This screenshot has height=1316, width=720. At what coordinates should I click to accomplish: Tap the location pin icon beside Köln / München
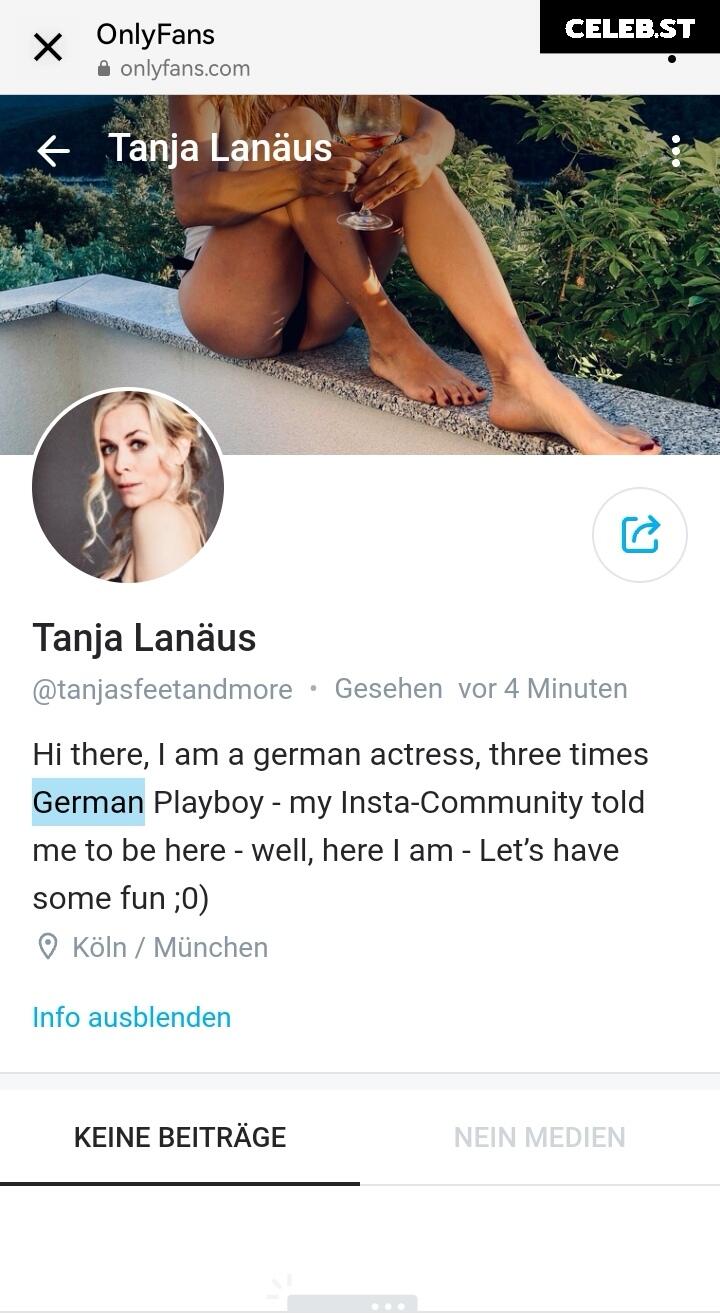[47, 947]
